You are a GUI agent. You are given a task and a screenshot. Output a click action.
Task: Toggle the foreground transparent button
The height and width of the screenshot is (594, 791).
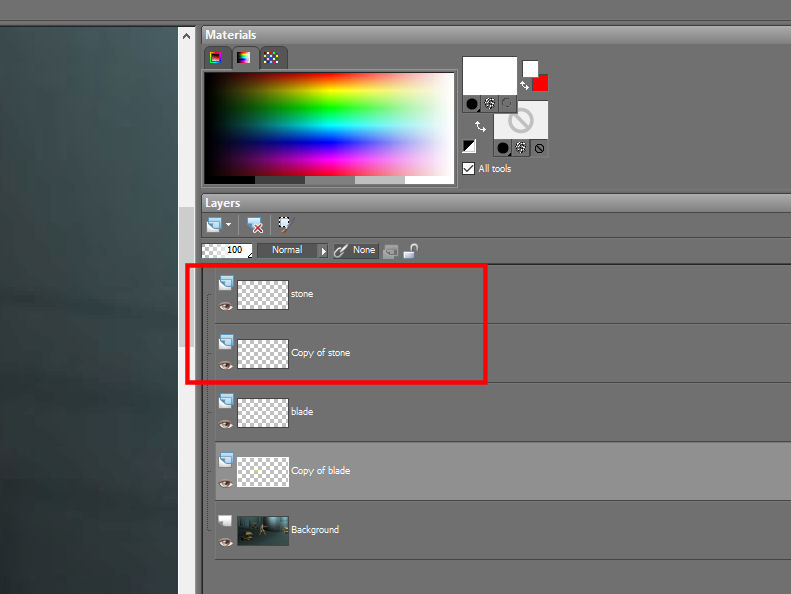pos(507,104)
